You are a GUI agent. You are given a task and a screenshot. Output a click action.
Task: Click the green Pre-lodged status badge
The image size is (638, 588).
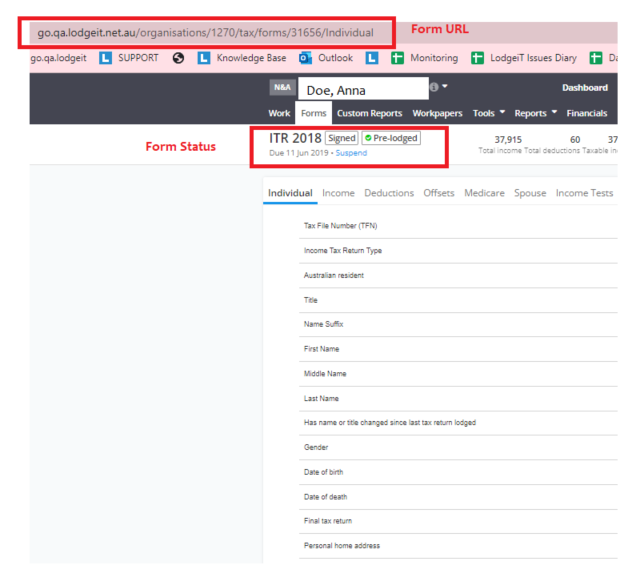[x=391, y=138]
